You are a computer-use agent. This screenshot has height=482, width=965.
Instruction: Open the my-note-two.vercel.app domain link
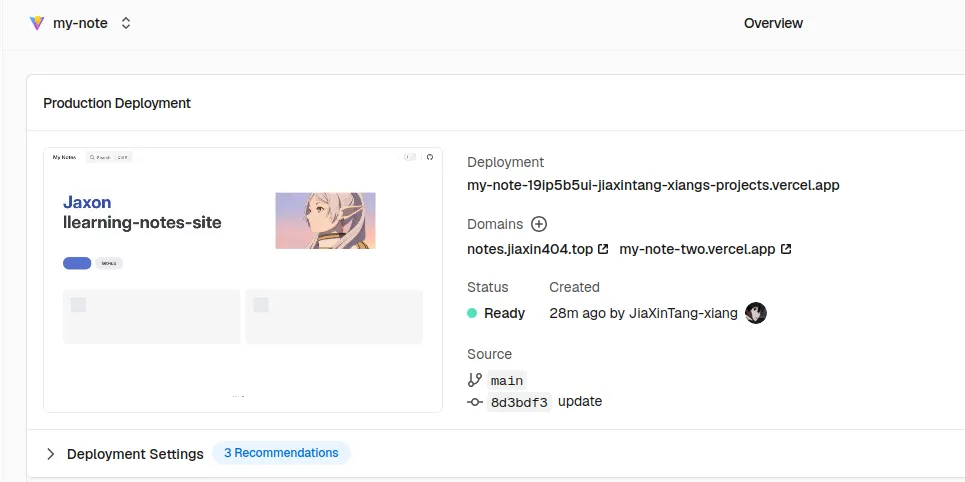click(x=697, y=249)
